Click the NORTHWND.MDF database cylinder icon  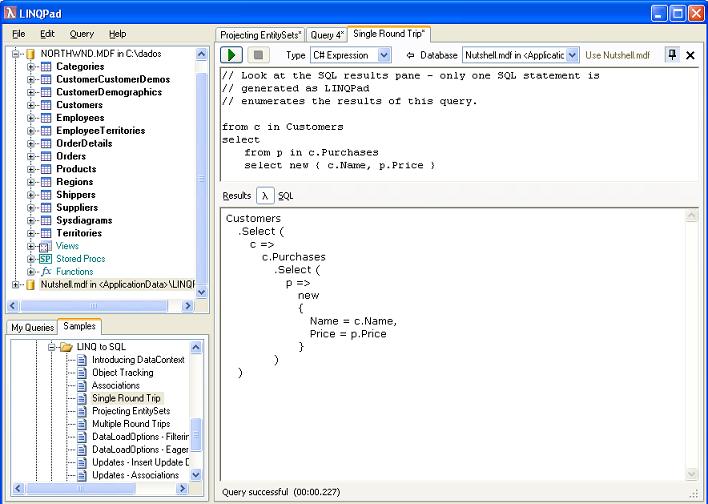click(x=30, y=54)
